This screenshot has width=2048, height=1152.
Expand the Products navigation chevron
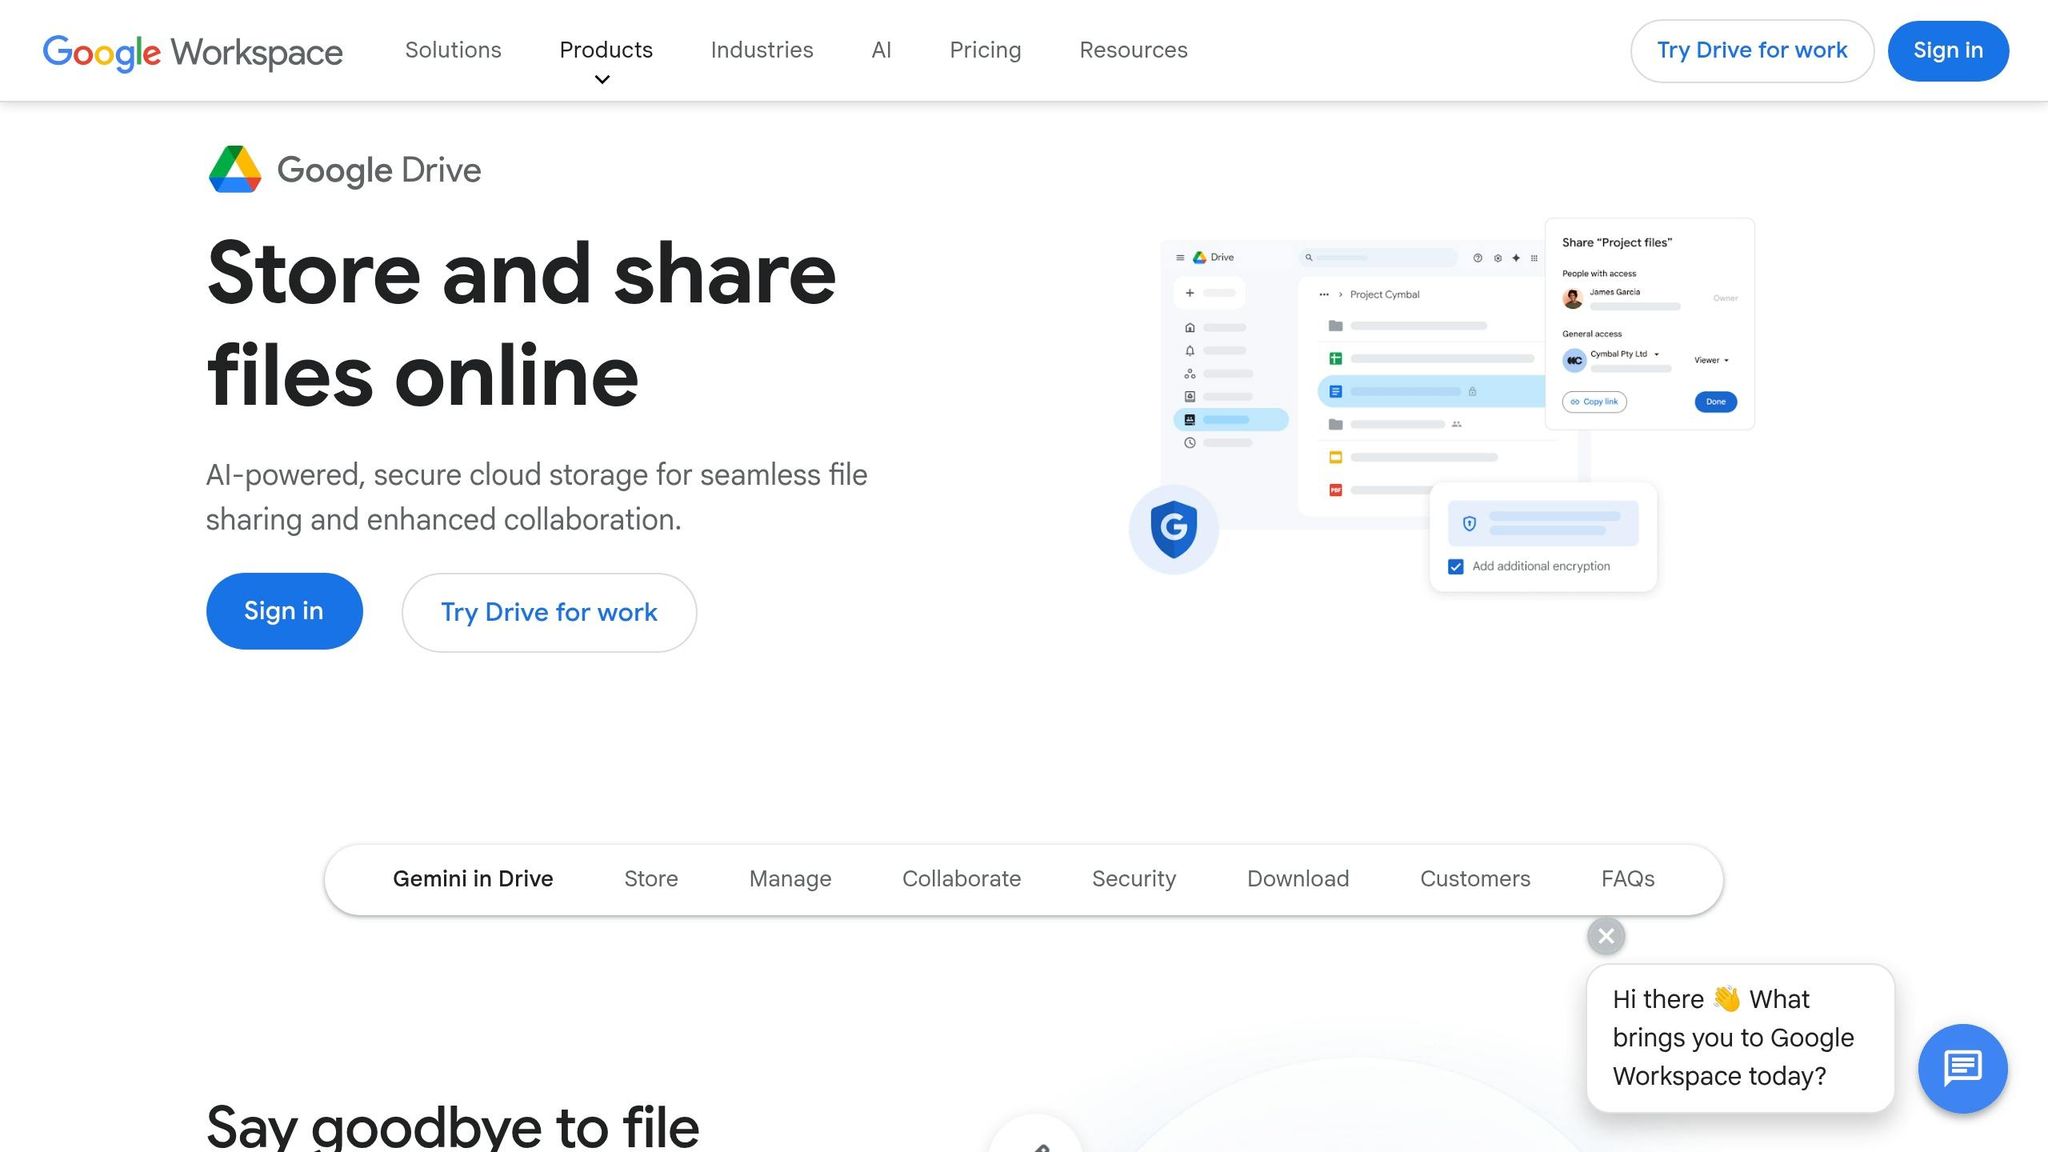(602, 79)
